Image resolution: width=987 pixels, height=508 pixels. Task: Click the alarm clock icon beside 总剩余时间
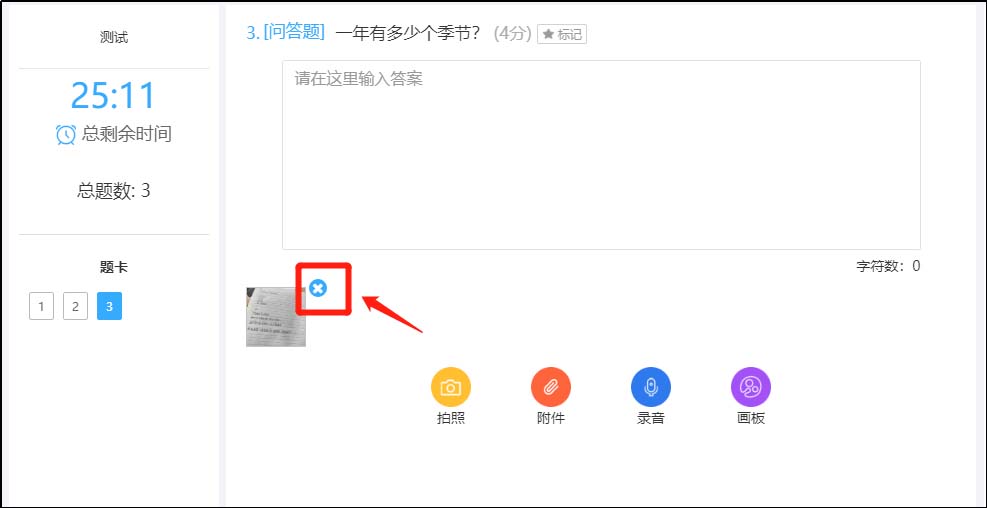[x=65, y=134]
